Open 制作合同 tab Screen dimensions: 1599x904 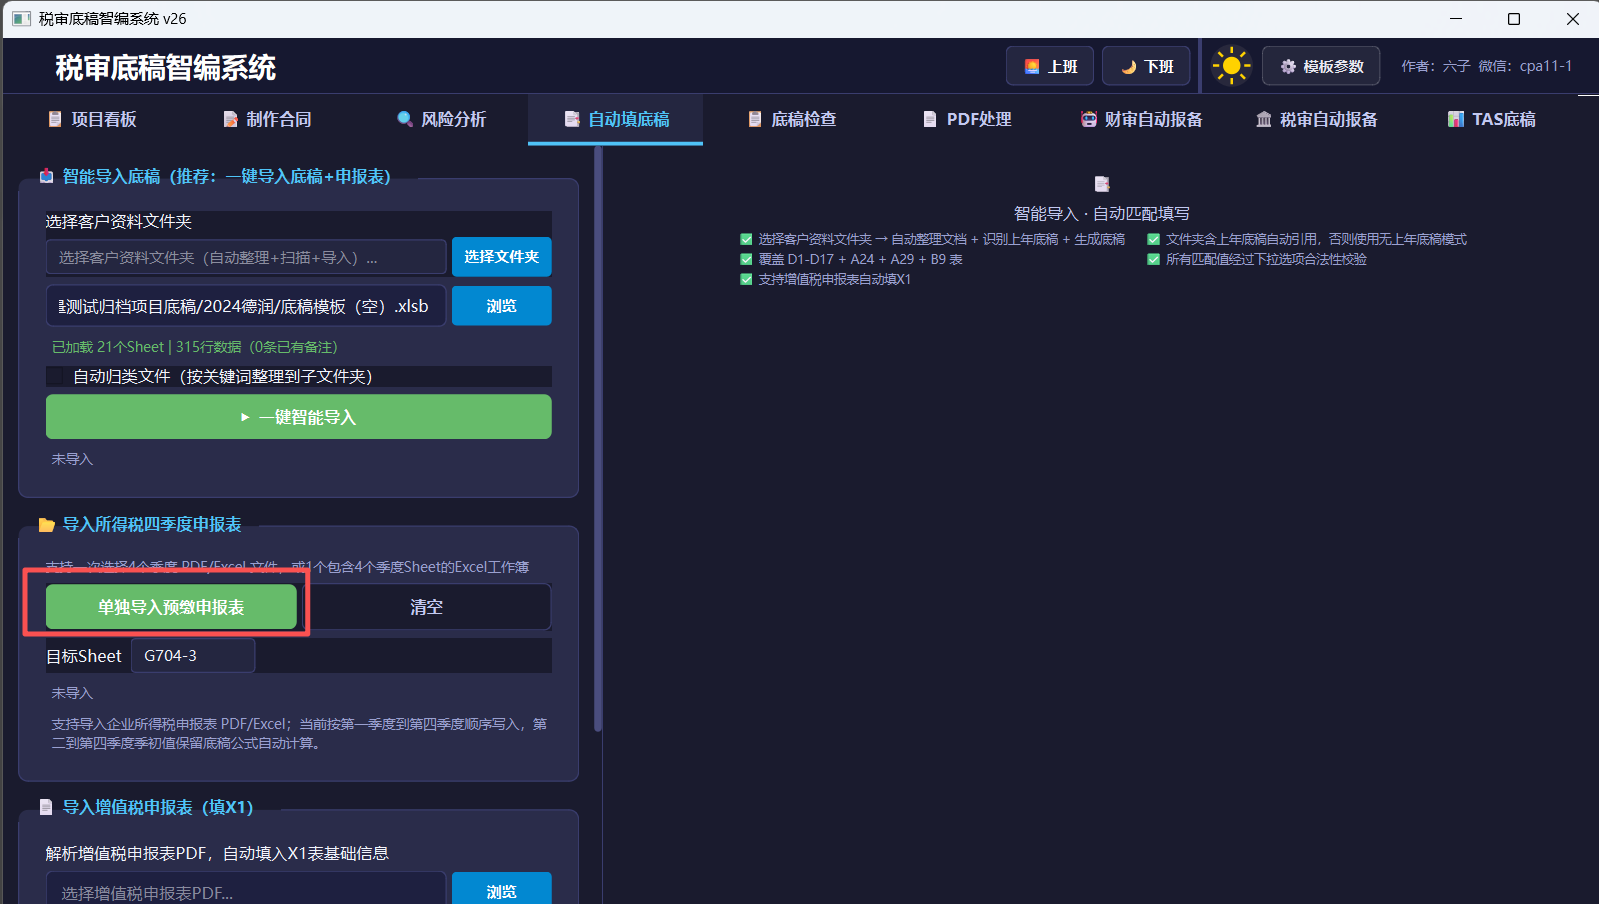266,119
